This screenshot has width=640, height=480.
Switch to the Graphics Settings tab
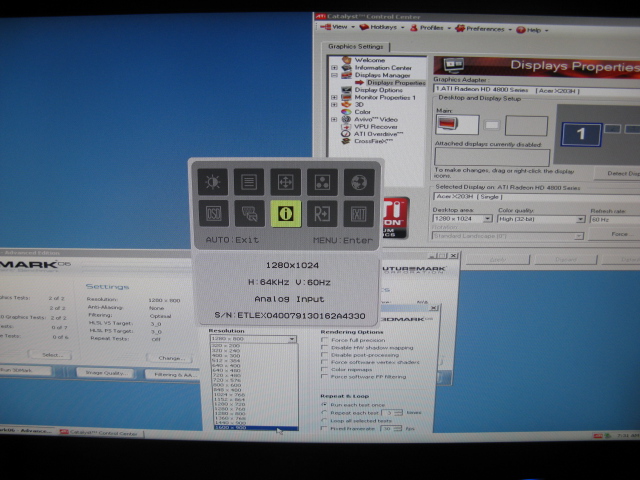point(356,47)
